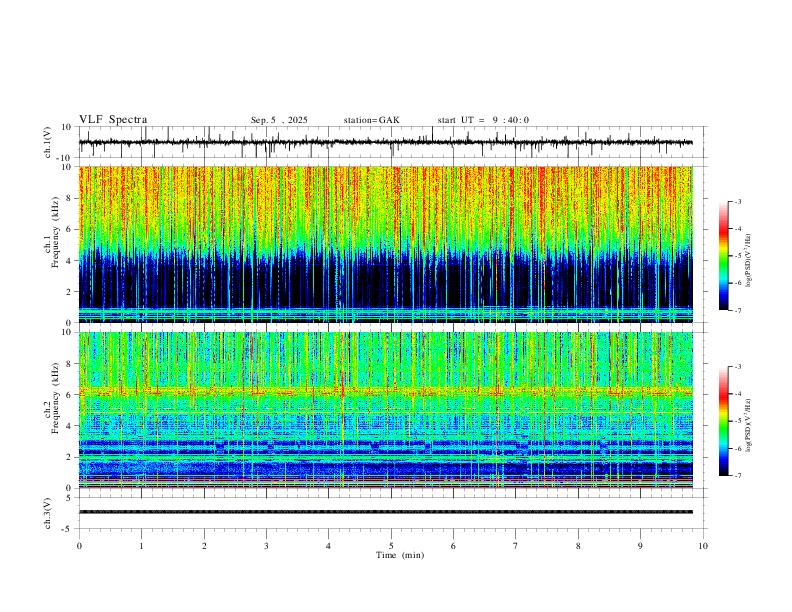Click inside the ch.2 spectrogram panel
The width and height of the screenshot is (792, 612).
pyautogui.click(x=386, y=410)
